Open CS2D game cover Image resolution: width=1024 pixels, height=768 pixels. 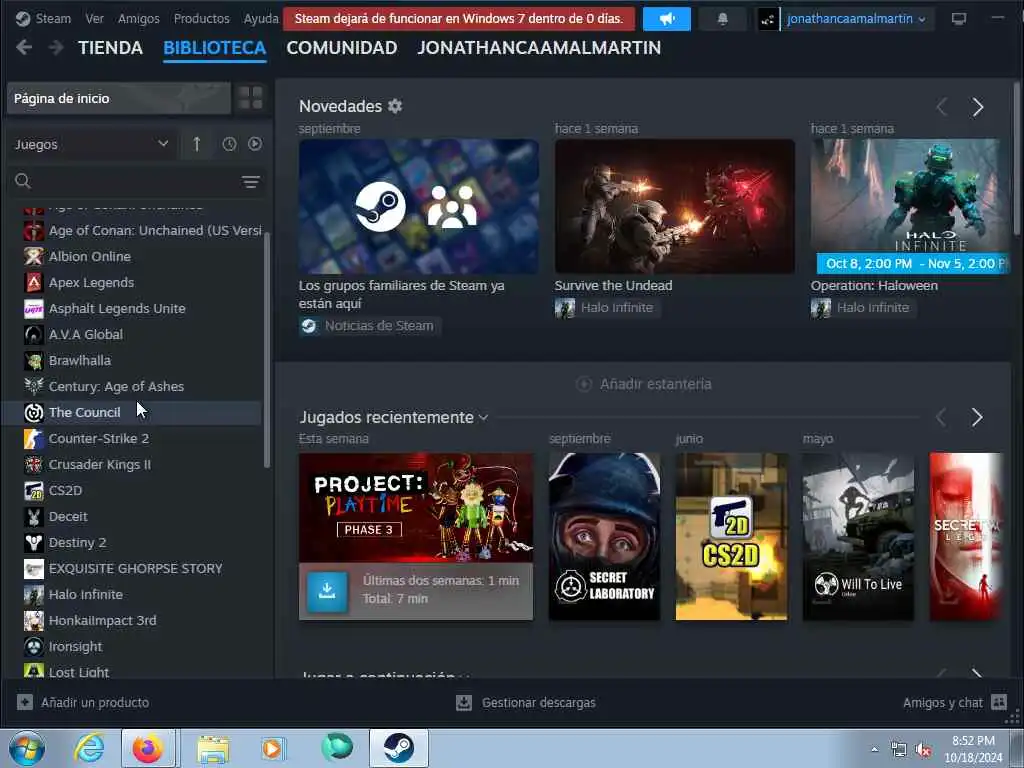click(731, 536)
